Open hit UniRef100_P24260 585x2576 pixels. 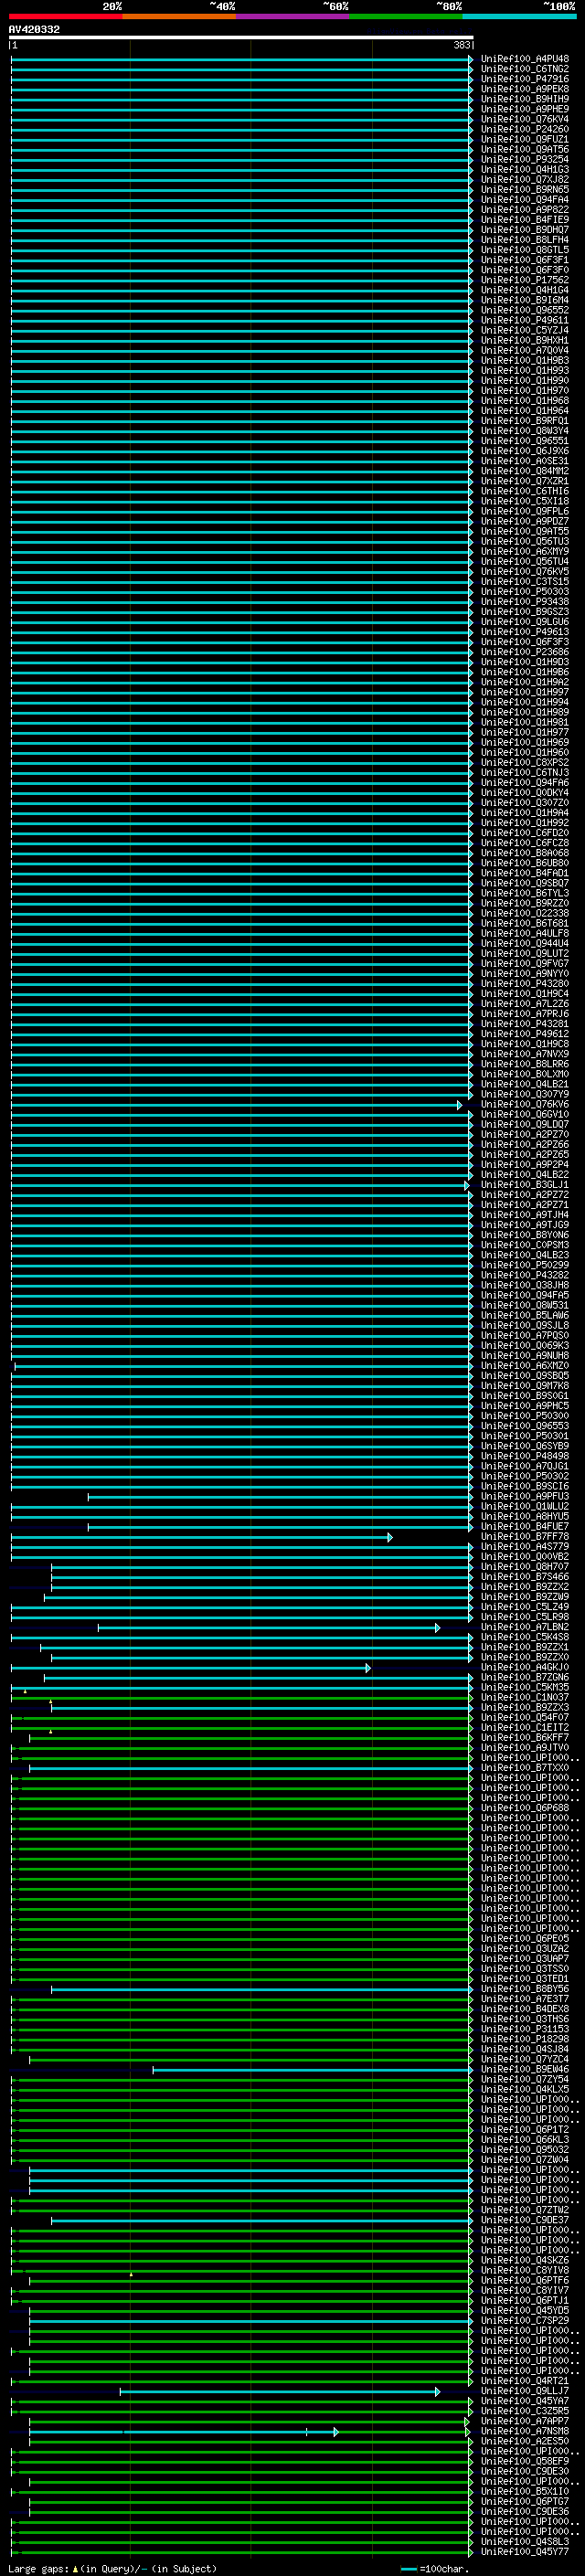click(525, 129)
